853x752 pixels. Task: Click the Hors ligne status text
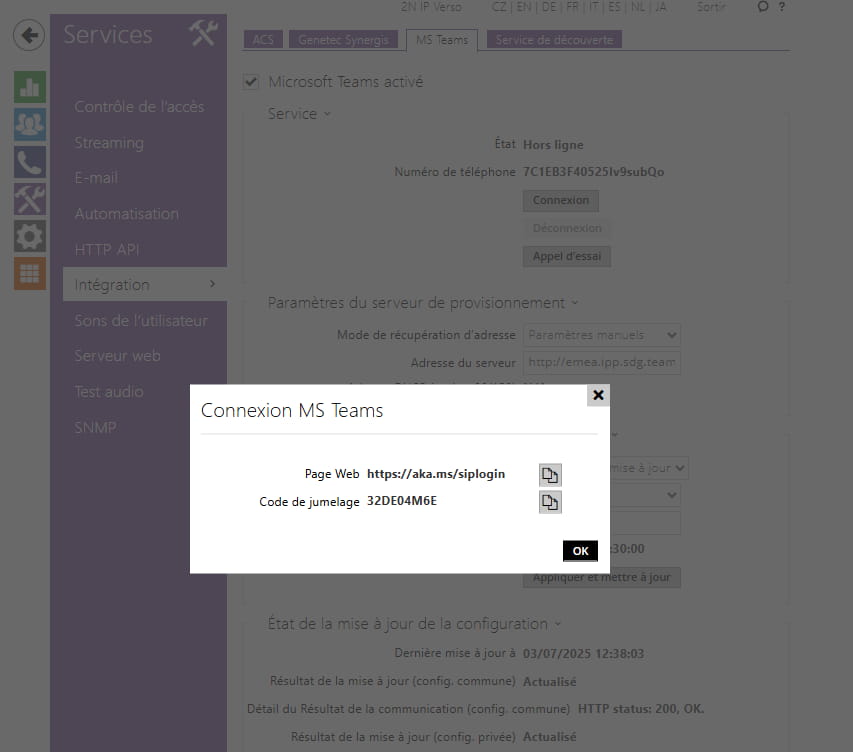[553, 145]
